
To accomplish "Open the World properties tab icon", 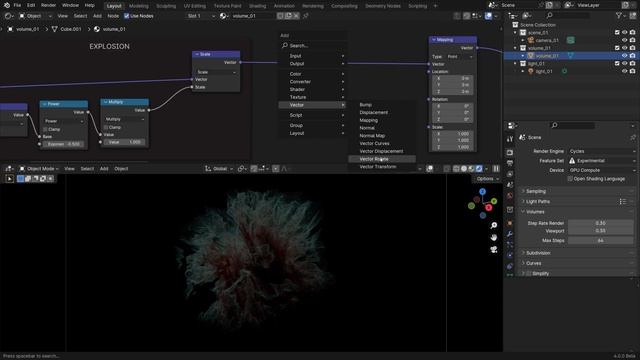I will (x=510, y=195).
